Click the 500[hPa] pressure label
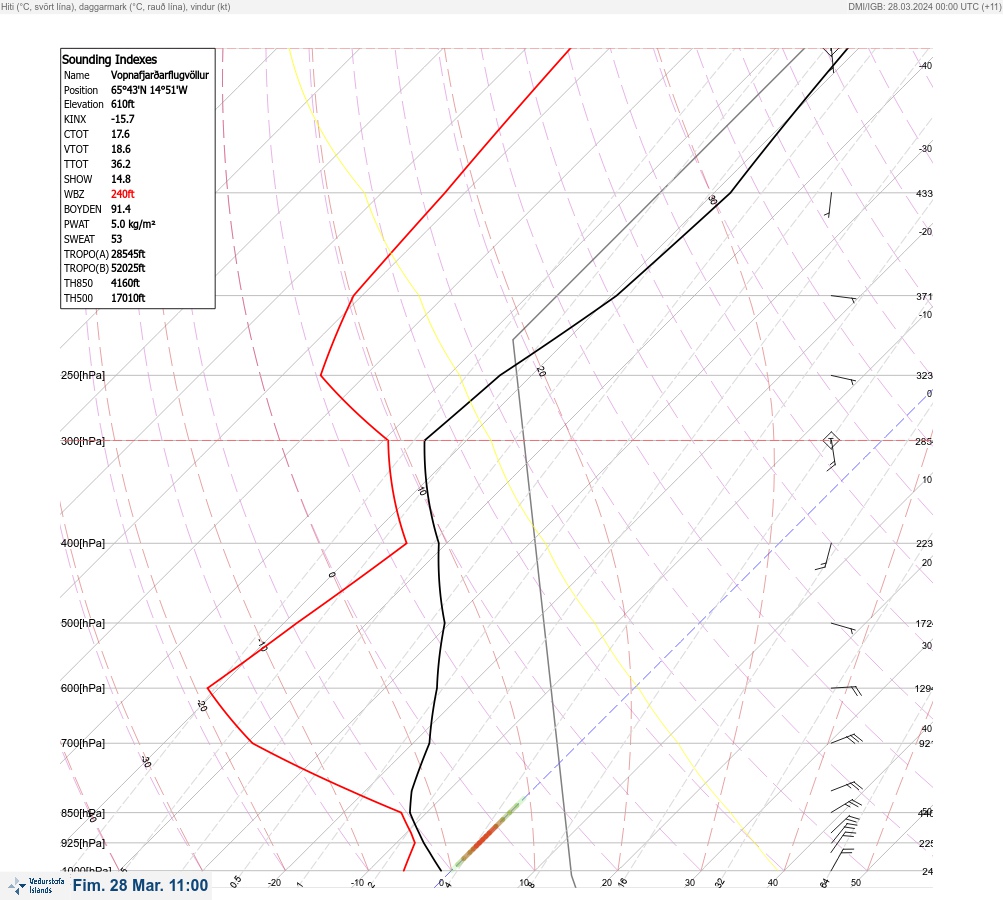Viewport: 1003px width, 900px height. coord(83,624)
